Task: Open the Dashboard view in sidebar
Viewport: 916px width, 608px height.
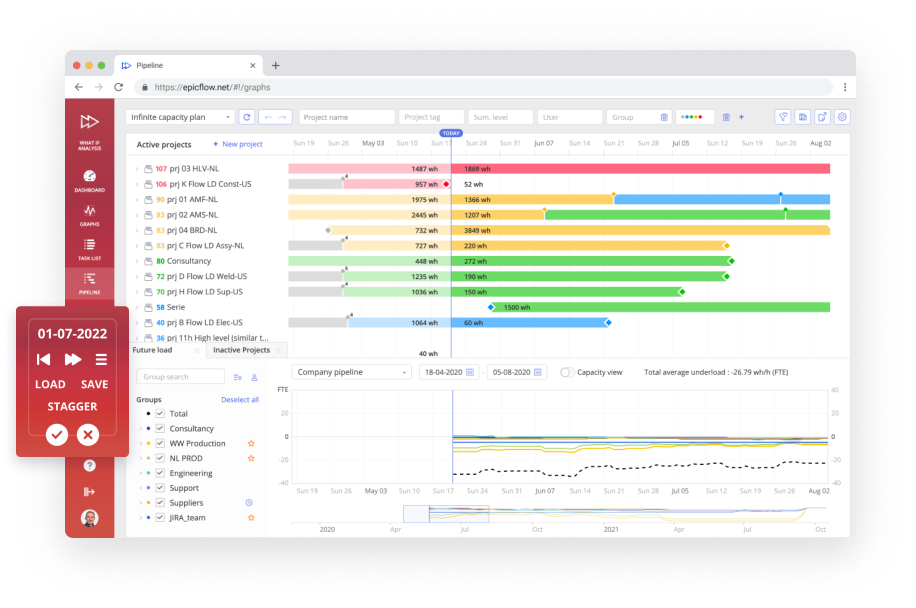Action: coord(89,180)
